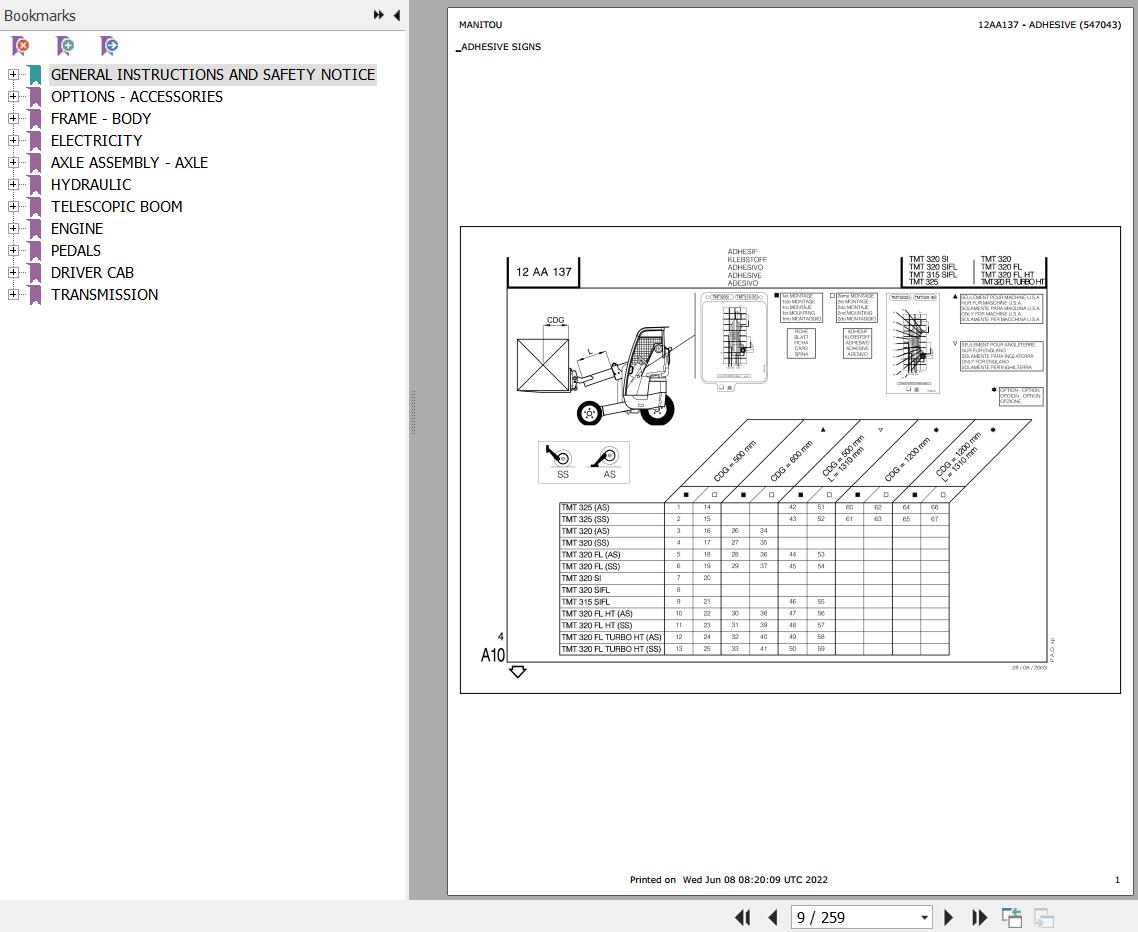Viewport: 1138px width, 932px height.
Task: Select the TELESCOPIC BOOM bookmark
Action: point(116,207)
